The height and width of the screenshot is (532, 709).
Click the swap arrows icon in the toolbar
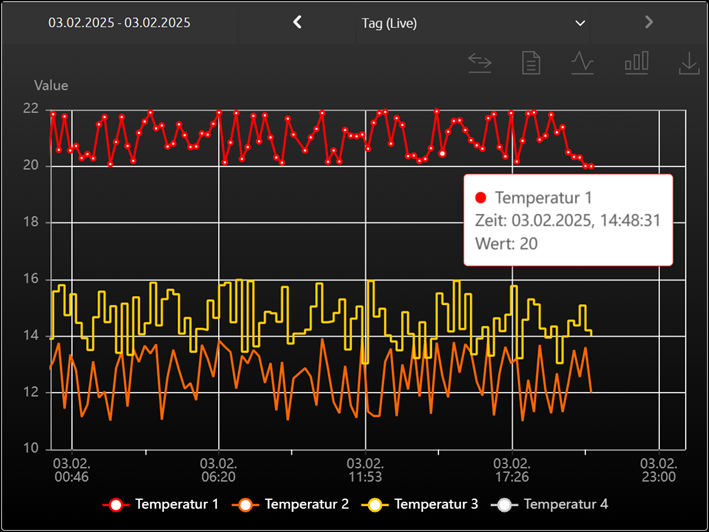[480, 63]
